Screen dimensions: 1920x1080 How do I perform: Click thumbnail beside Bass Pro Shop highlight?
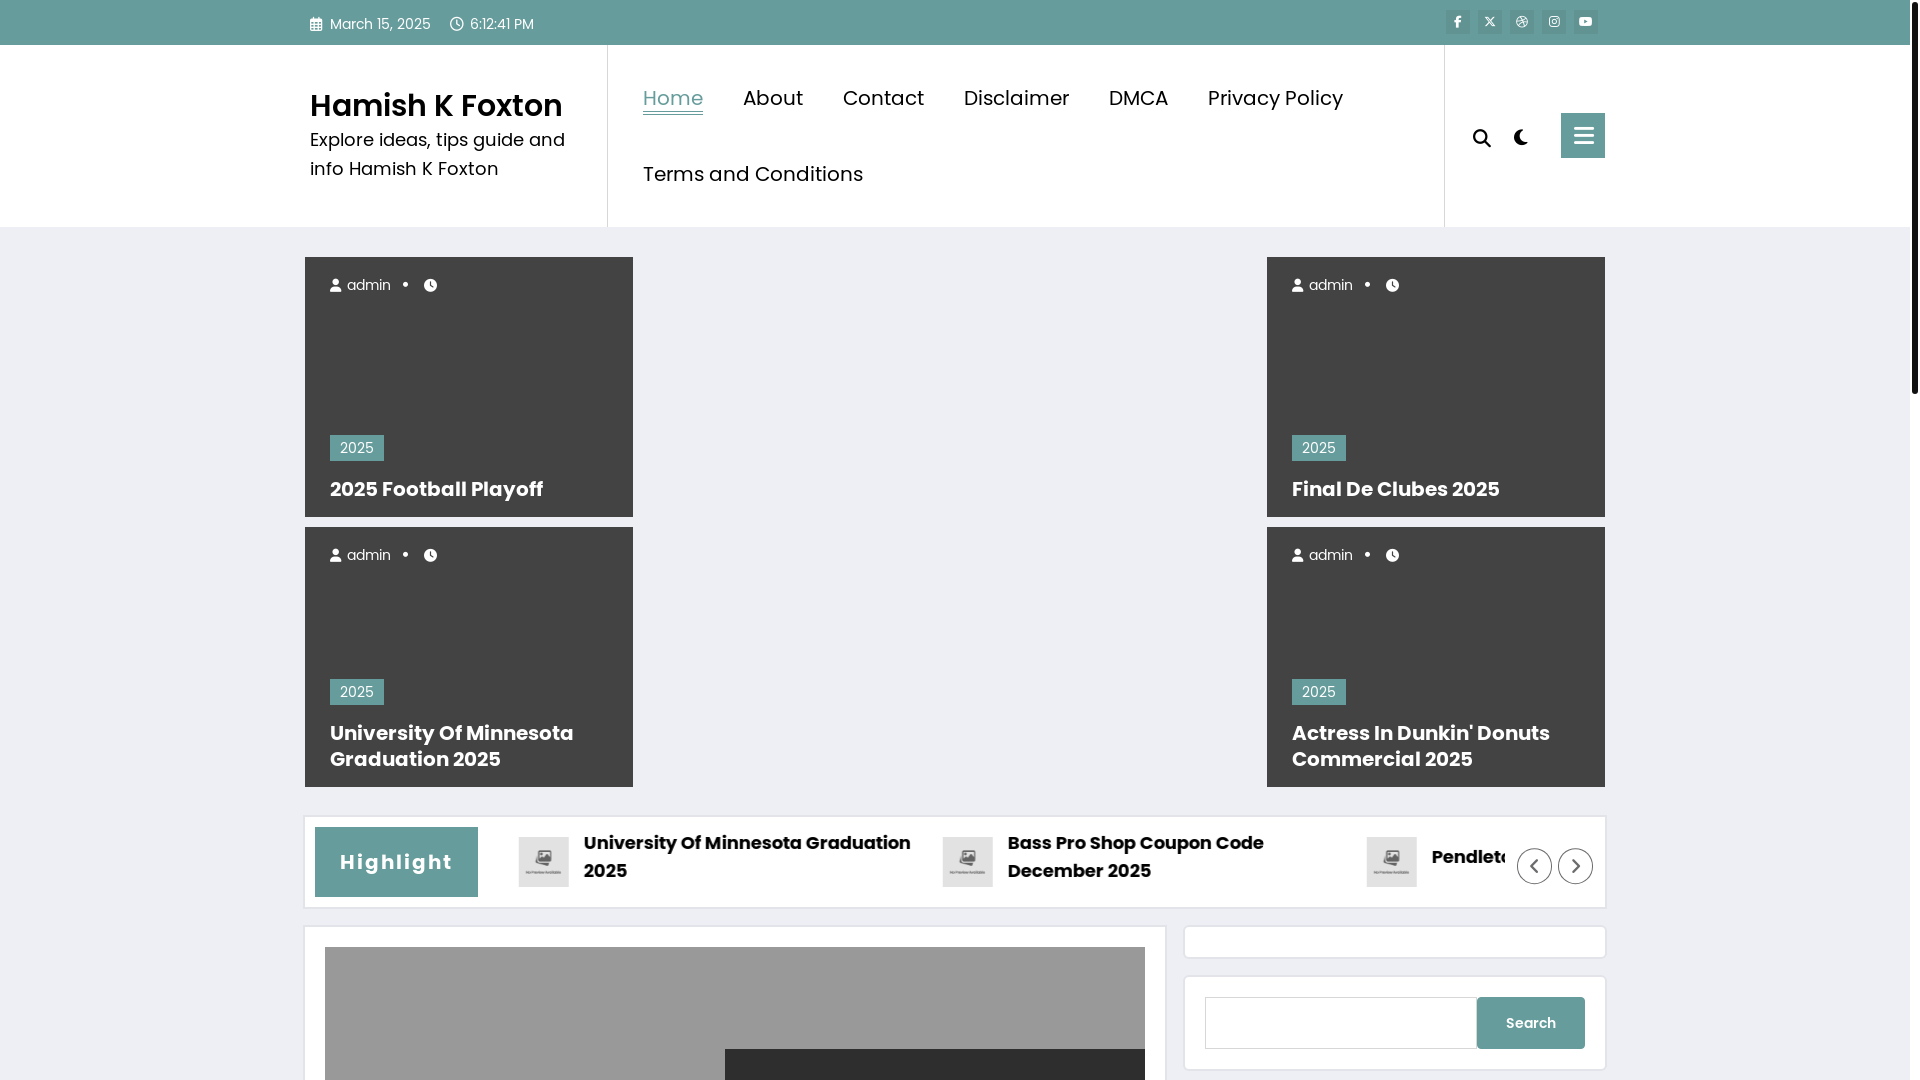[x=968, y=862]
